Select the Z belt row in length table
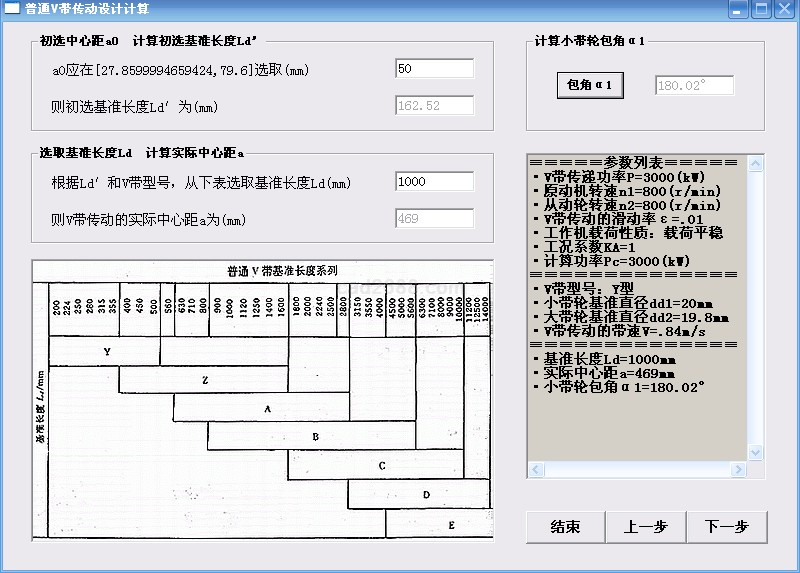Viewport: 800px width, 573px height. (x=204, y=380)
